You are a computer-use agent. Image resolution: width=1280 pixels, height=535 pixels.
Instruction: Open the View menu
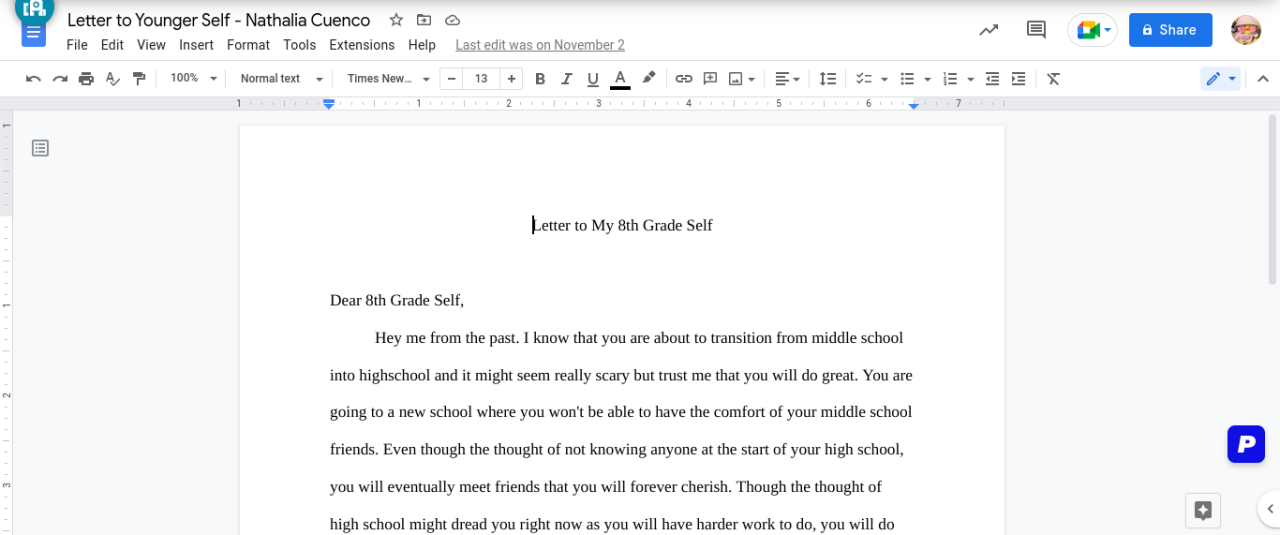[x=151, y=45]
